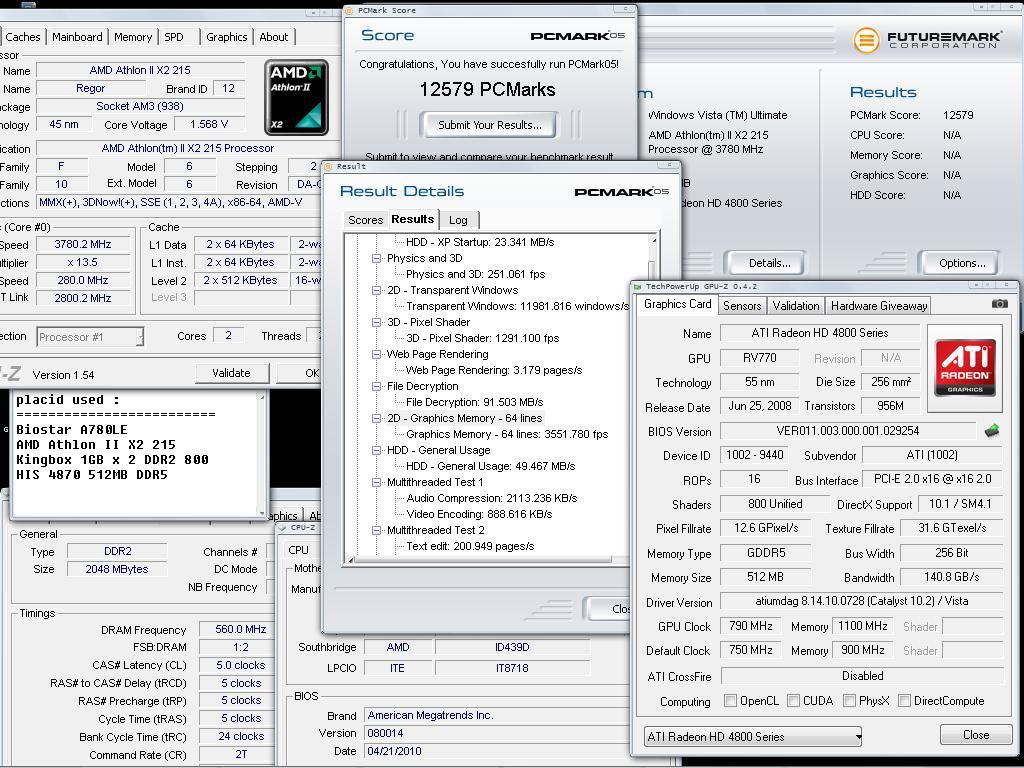Click the BIOS Version field value
The height and width of the screenshot is (768, 1024).
pyautogui.click(x=847, y=431)
